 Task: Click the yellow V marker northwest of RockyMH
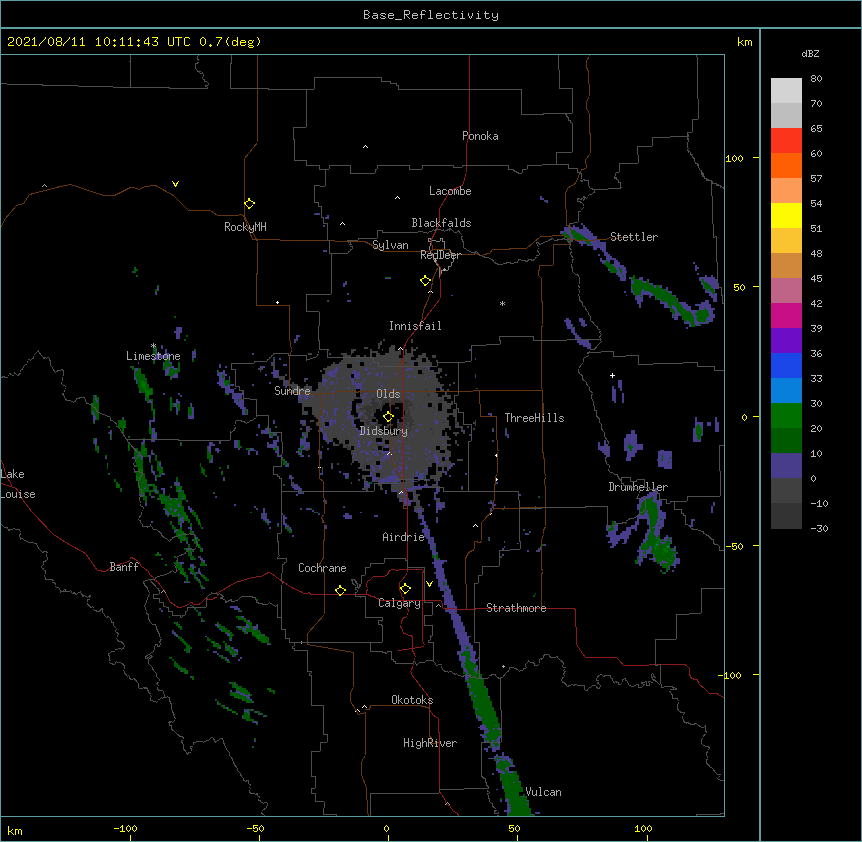pyautogui.click(x=175, y=184)
